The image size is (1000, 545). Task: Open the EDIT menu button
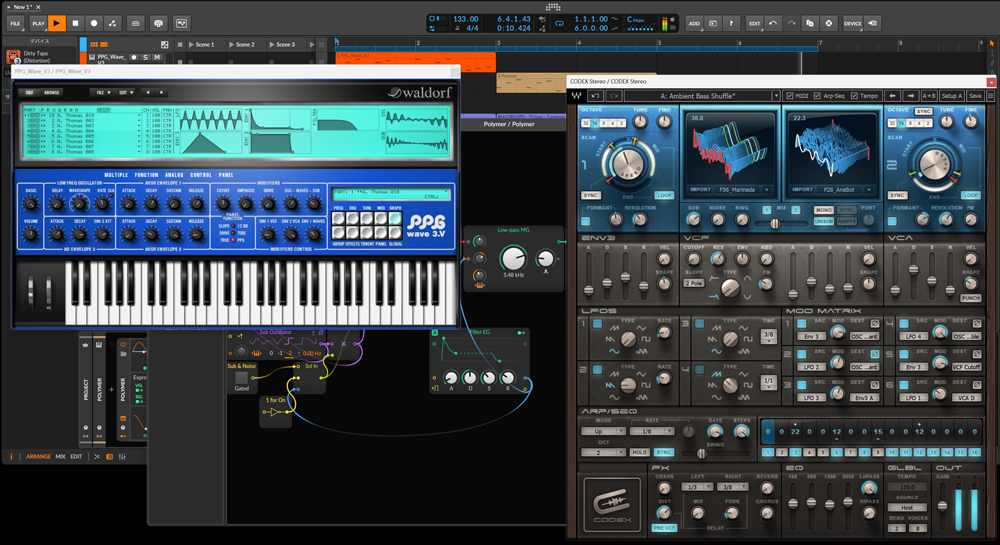(x=754, y=24)
